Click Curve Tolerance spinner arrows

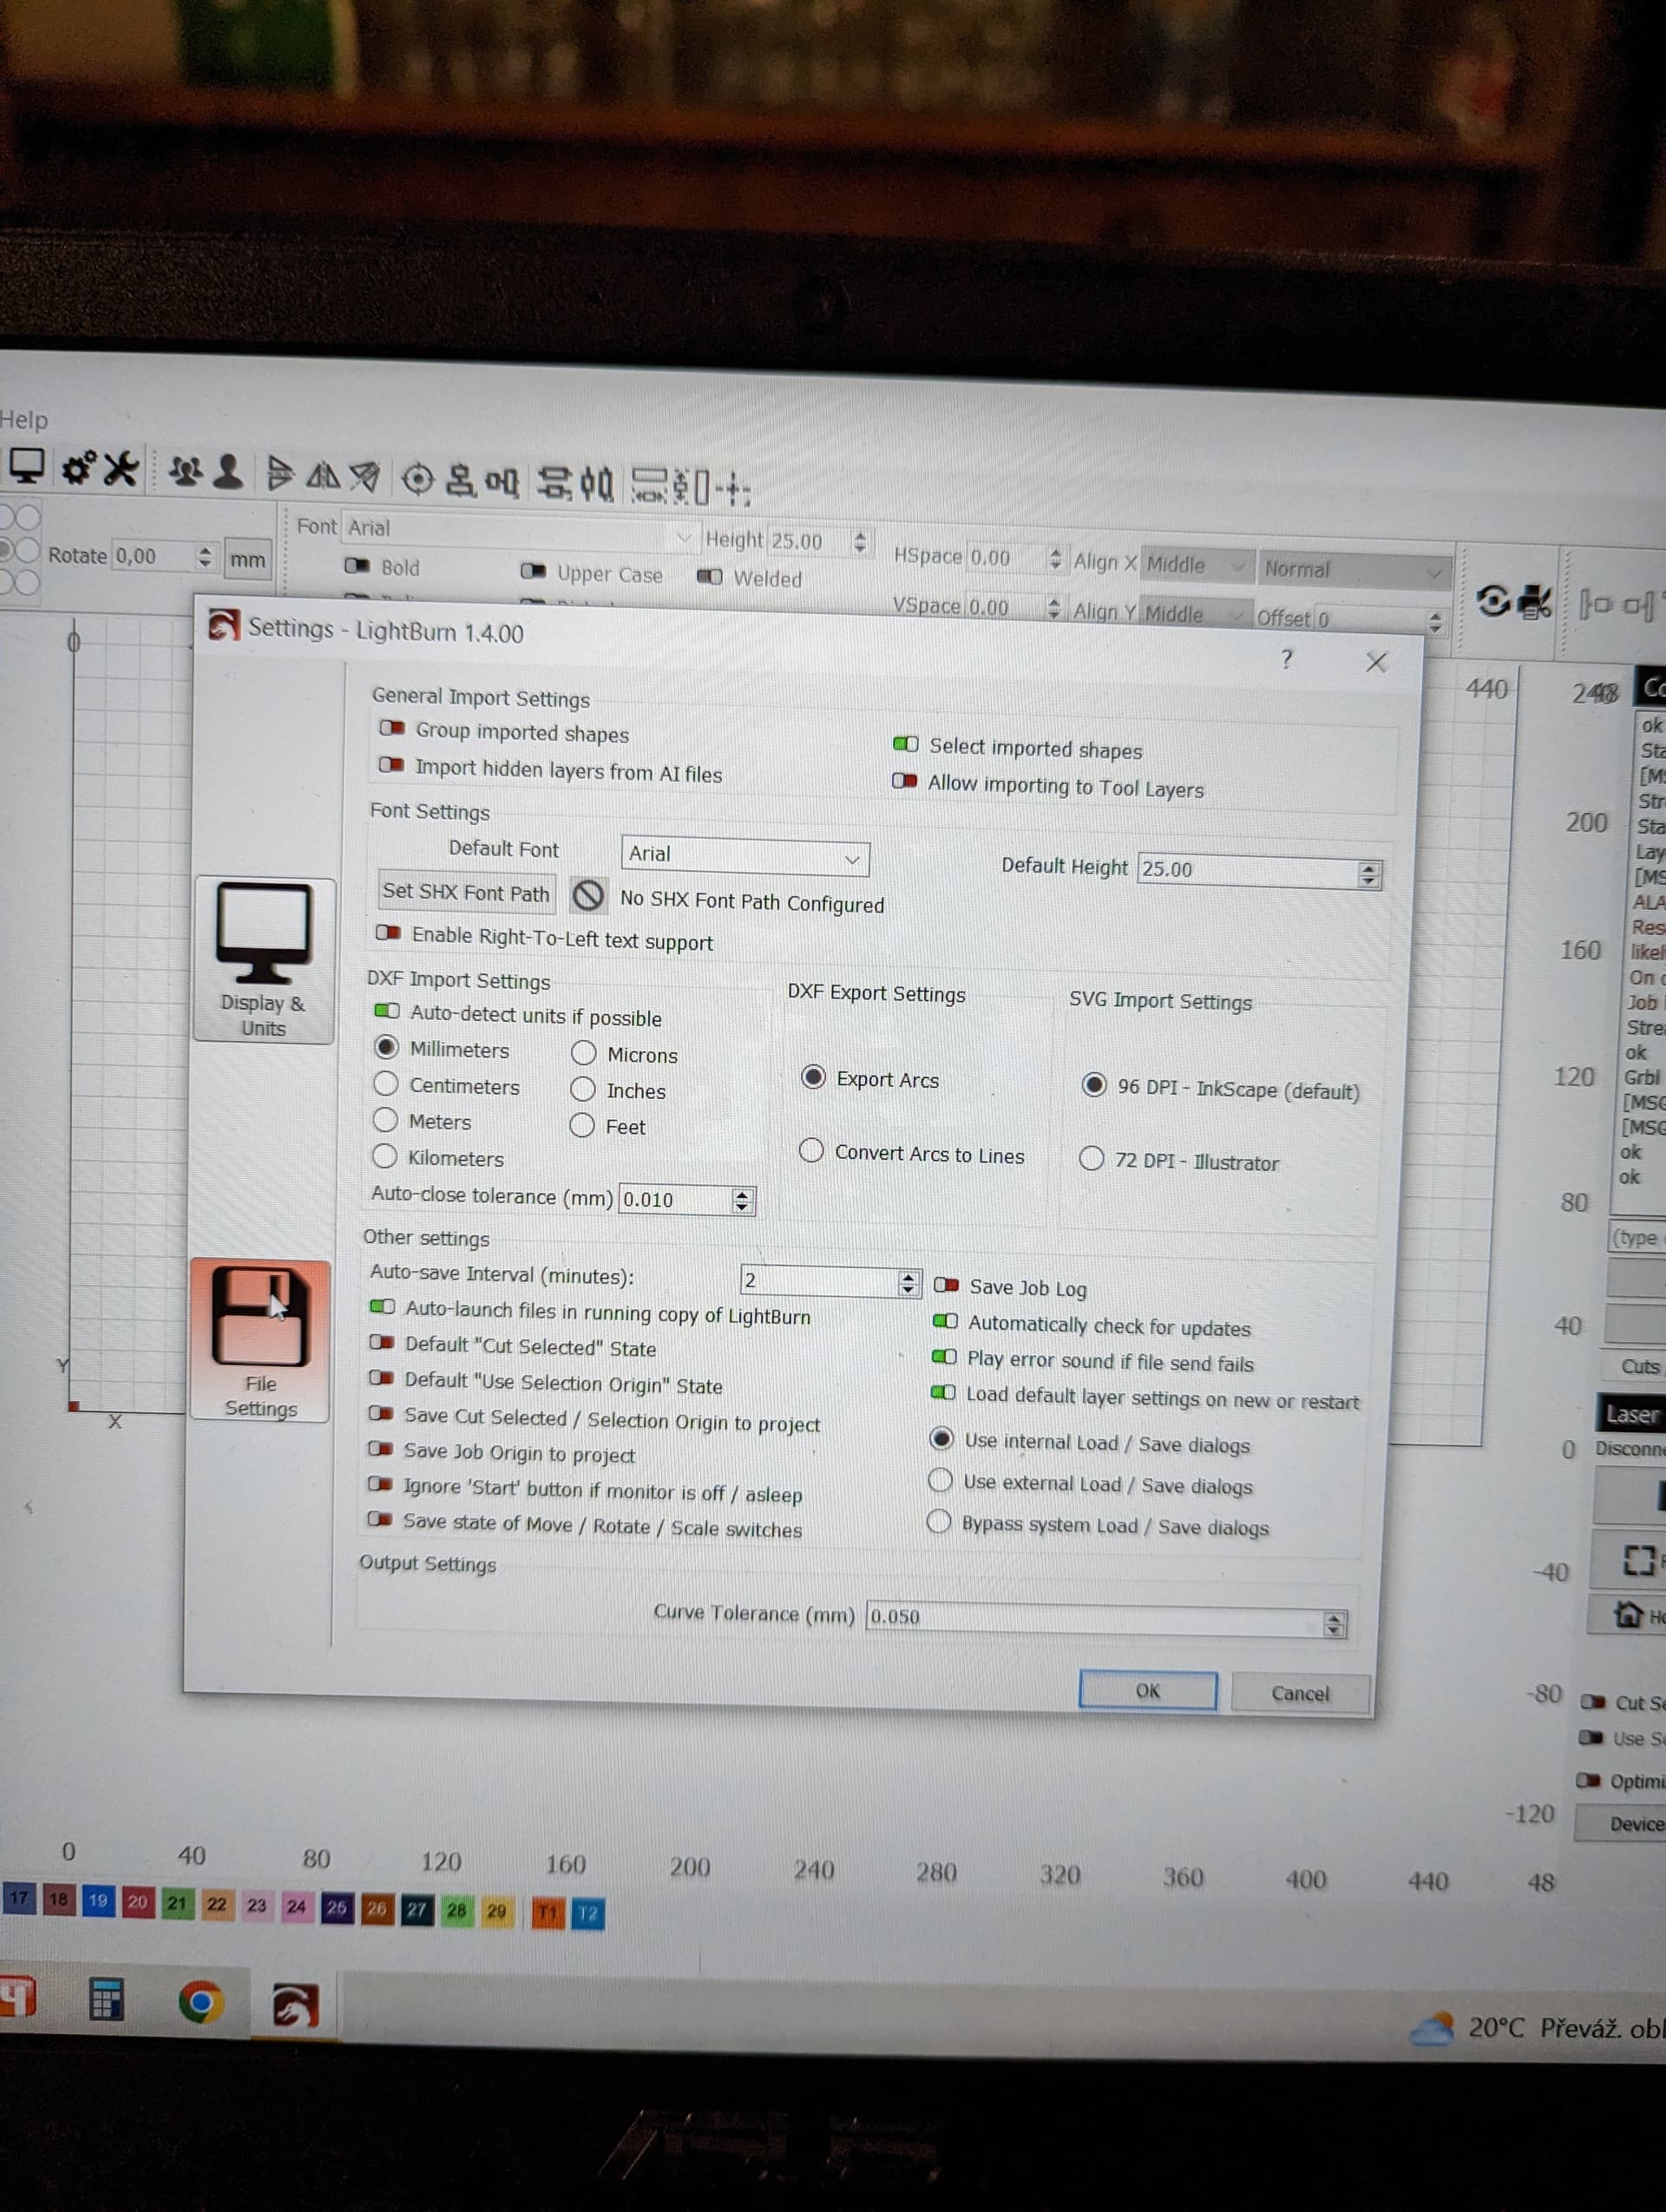pos(1334,1624)
